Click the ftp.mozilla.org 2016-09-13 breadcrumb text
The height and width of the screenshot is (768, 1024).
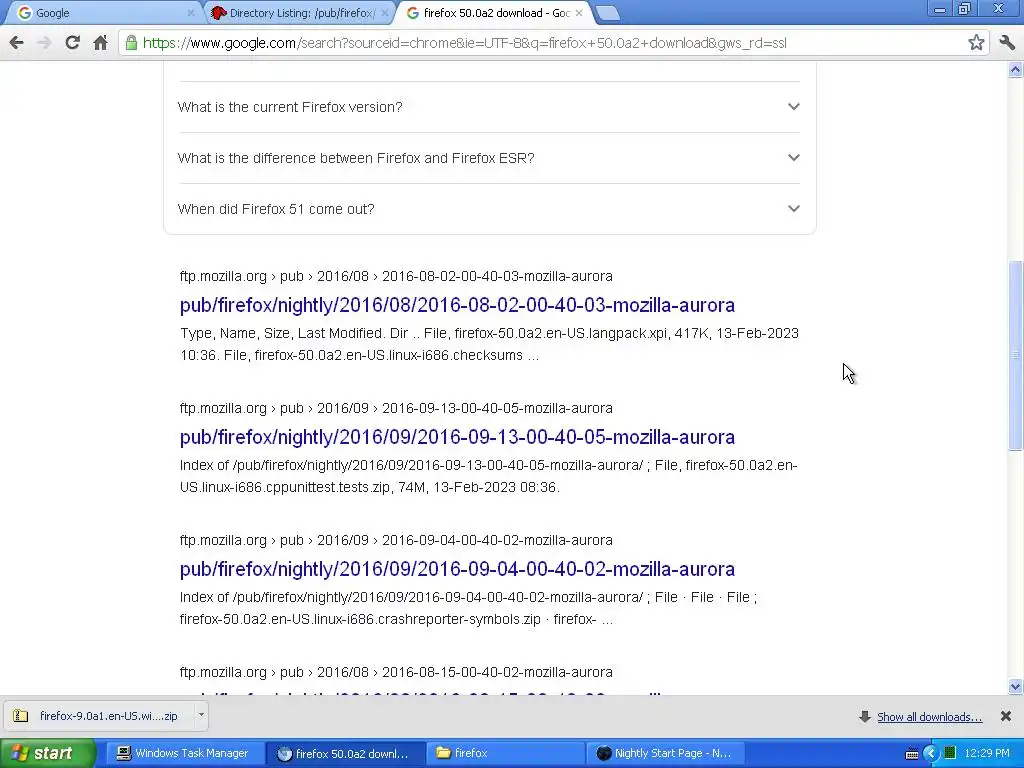[396, 408]
